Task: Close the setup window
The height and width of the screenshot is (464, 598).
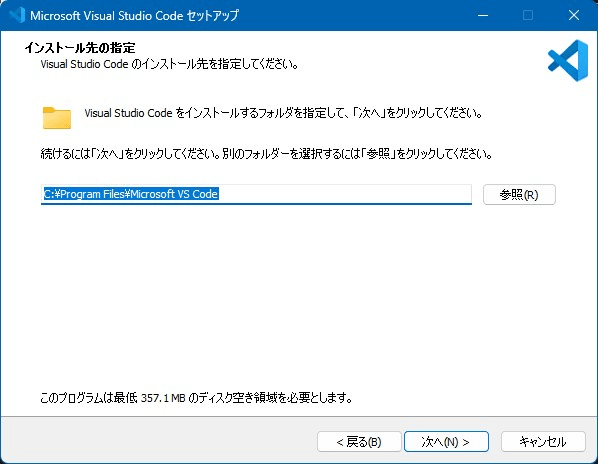Action: [574, 15]
